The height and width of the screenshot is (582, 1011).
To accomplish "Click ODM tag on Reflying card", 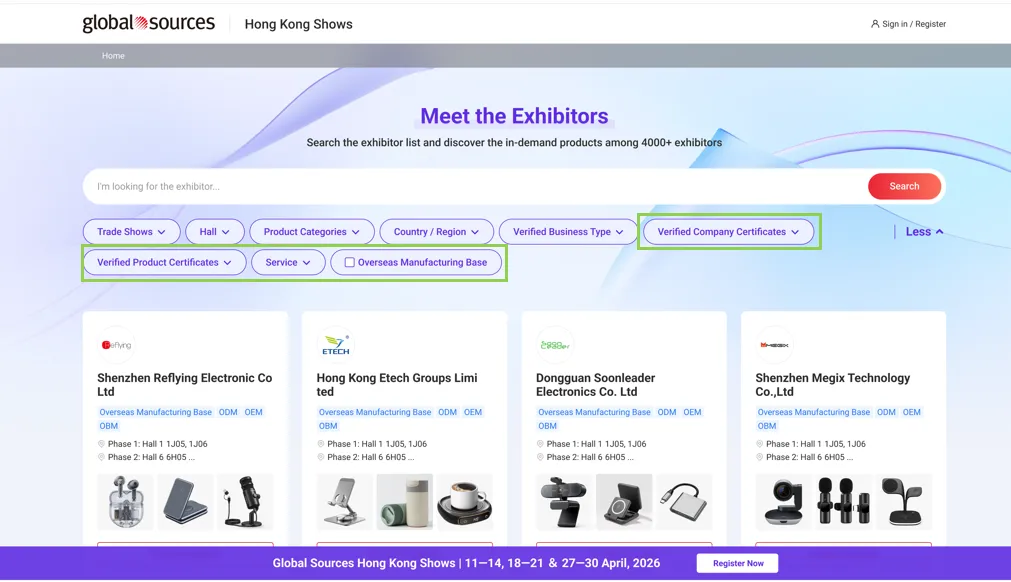I will (x=228, y=412).
